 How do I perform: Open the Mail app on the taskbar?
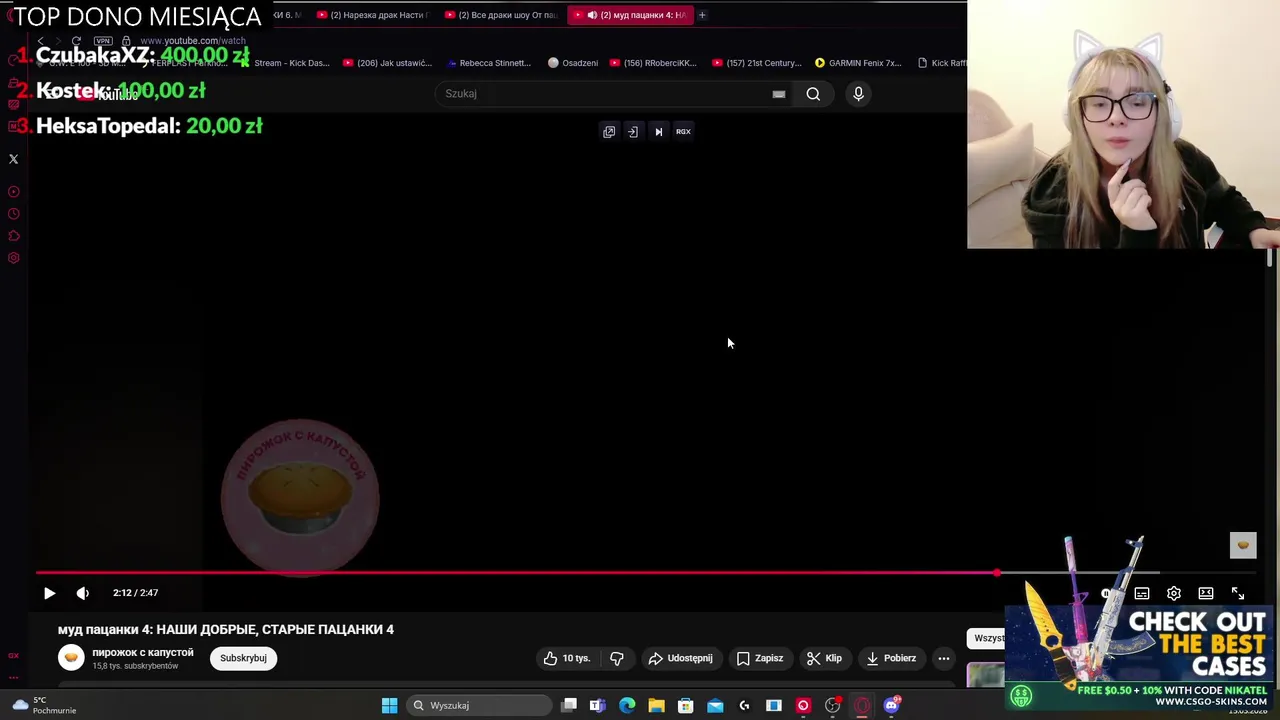(715, 705)
